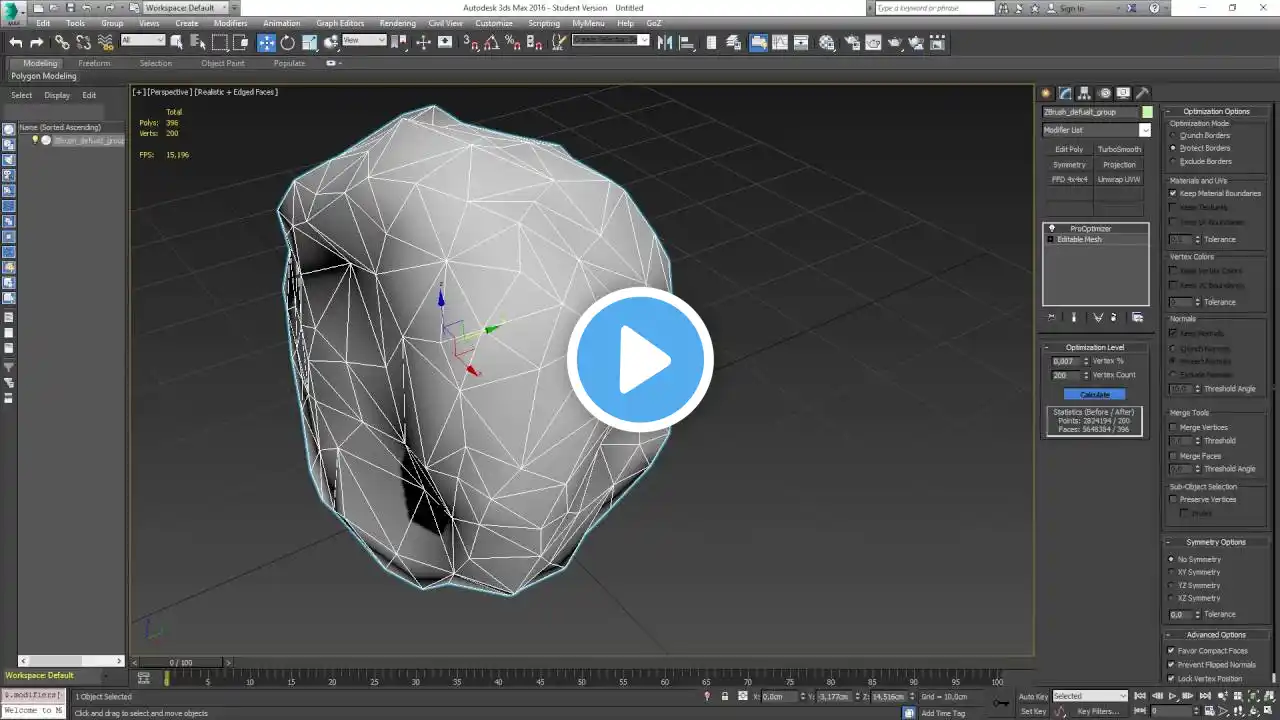Image resolution: width=1280 pixels, height=720 pixels.
Task: Pick the Rectangular Selection Region tool
Action: click(x=220, y=42)
